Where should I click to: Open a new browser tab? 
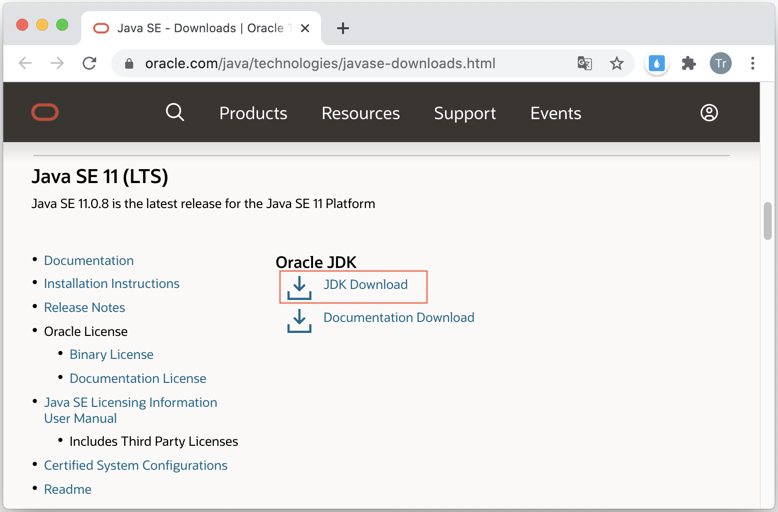point(343,28)
